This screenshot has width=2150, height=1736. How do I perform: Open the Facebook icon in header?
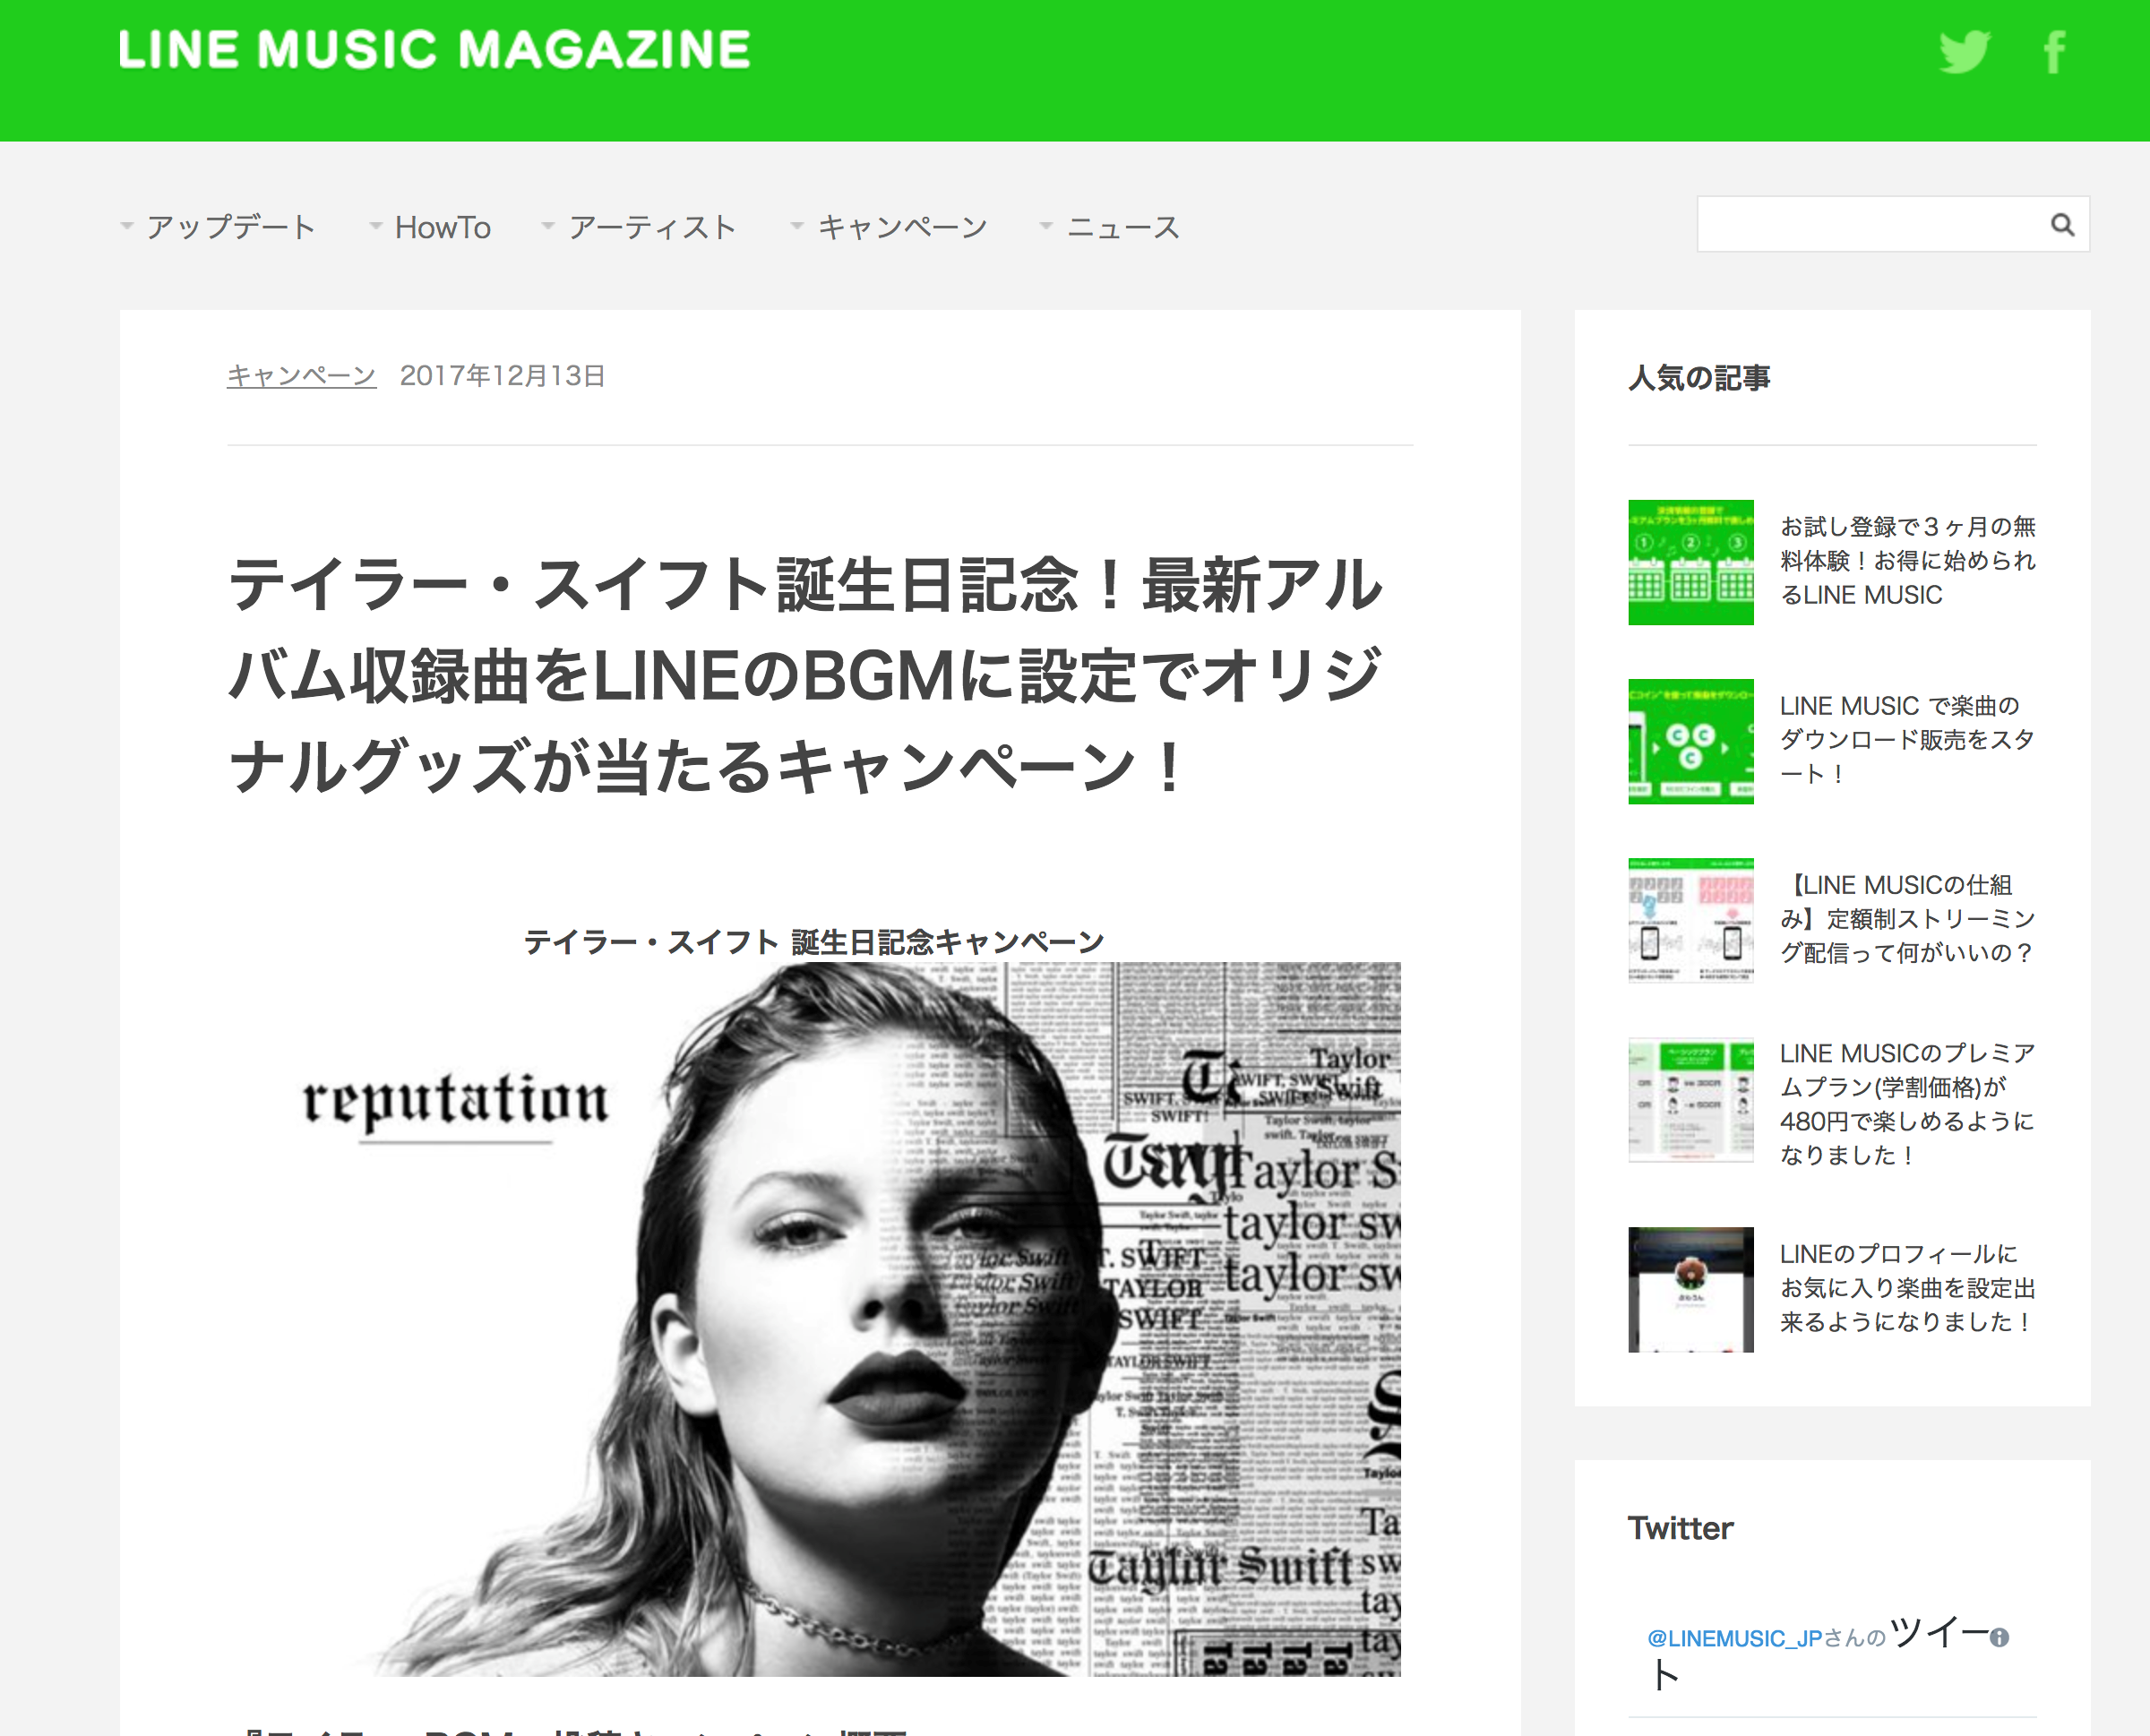click(2054, 52)
